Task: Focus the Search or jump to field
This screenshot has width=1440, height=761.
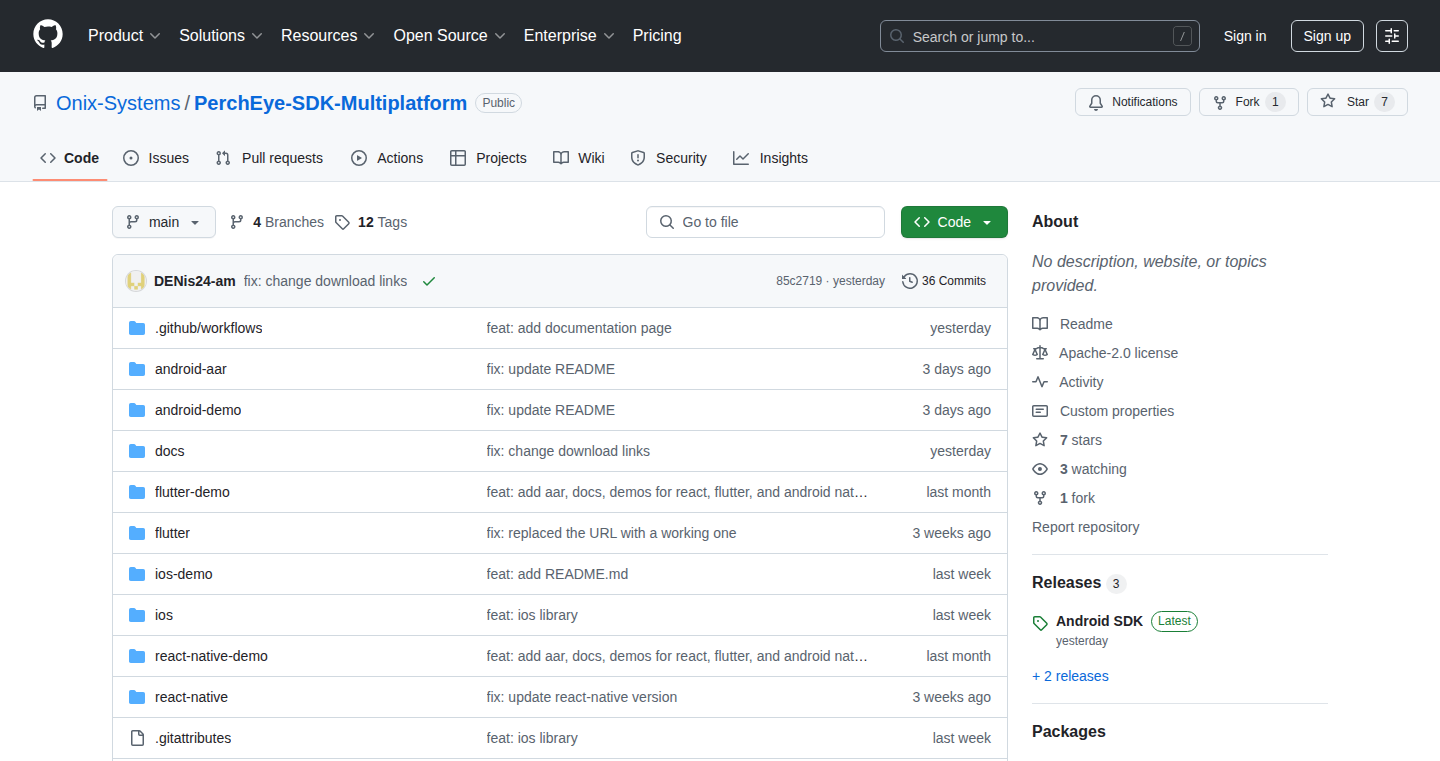Action: point(1040,36)
